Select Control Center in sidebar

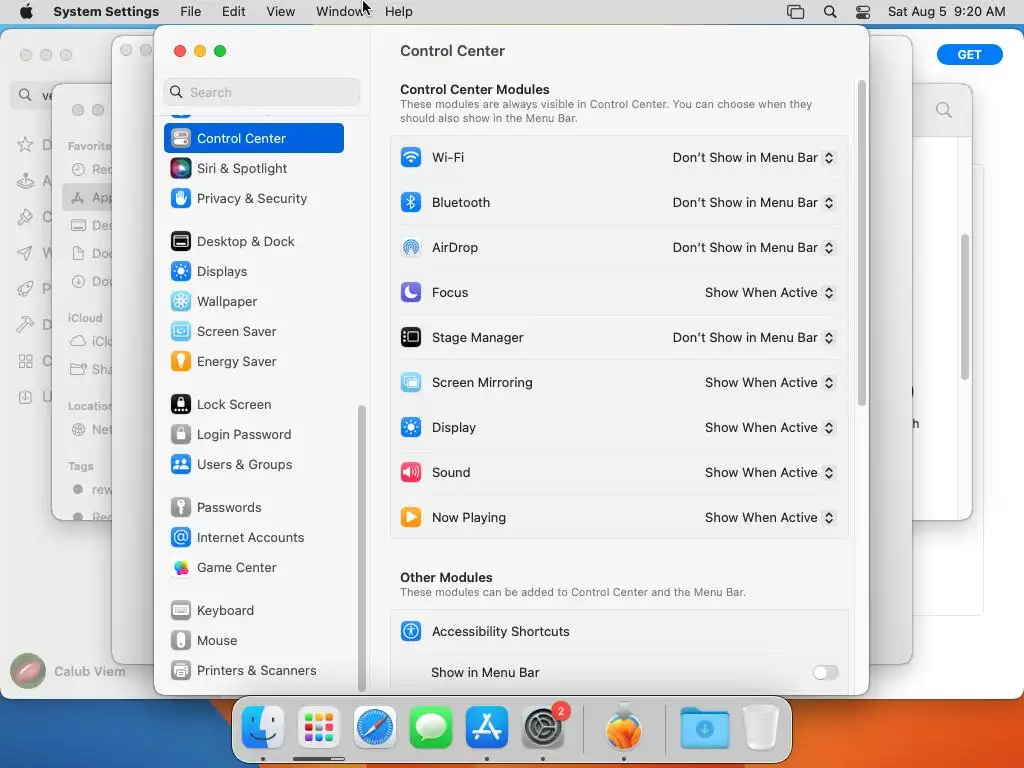(254, 138)
